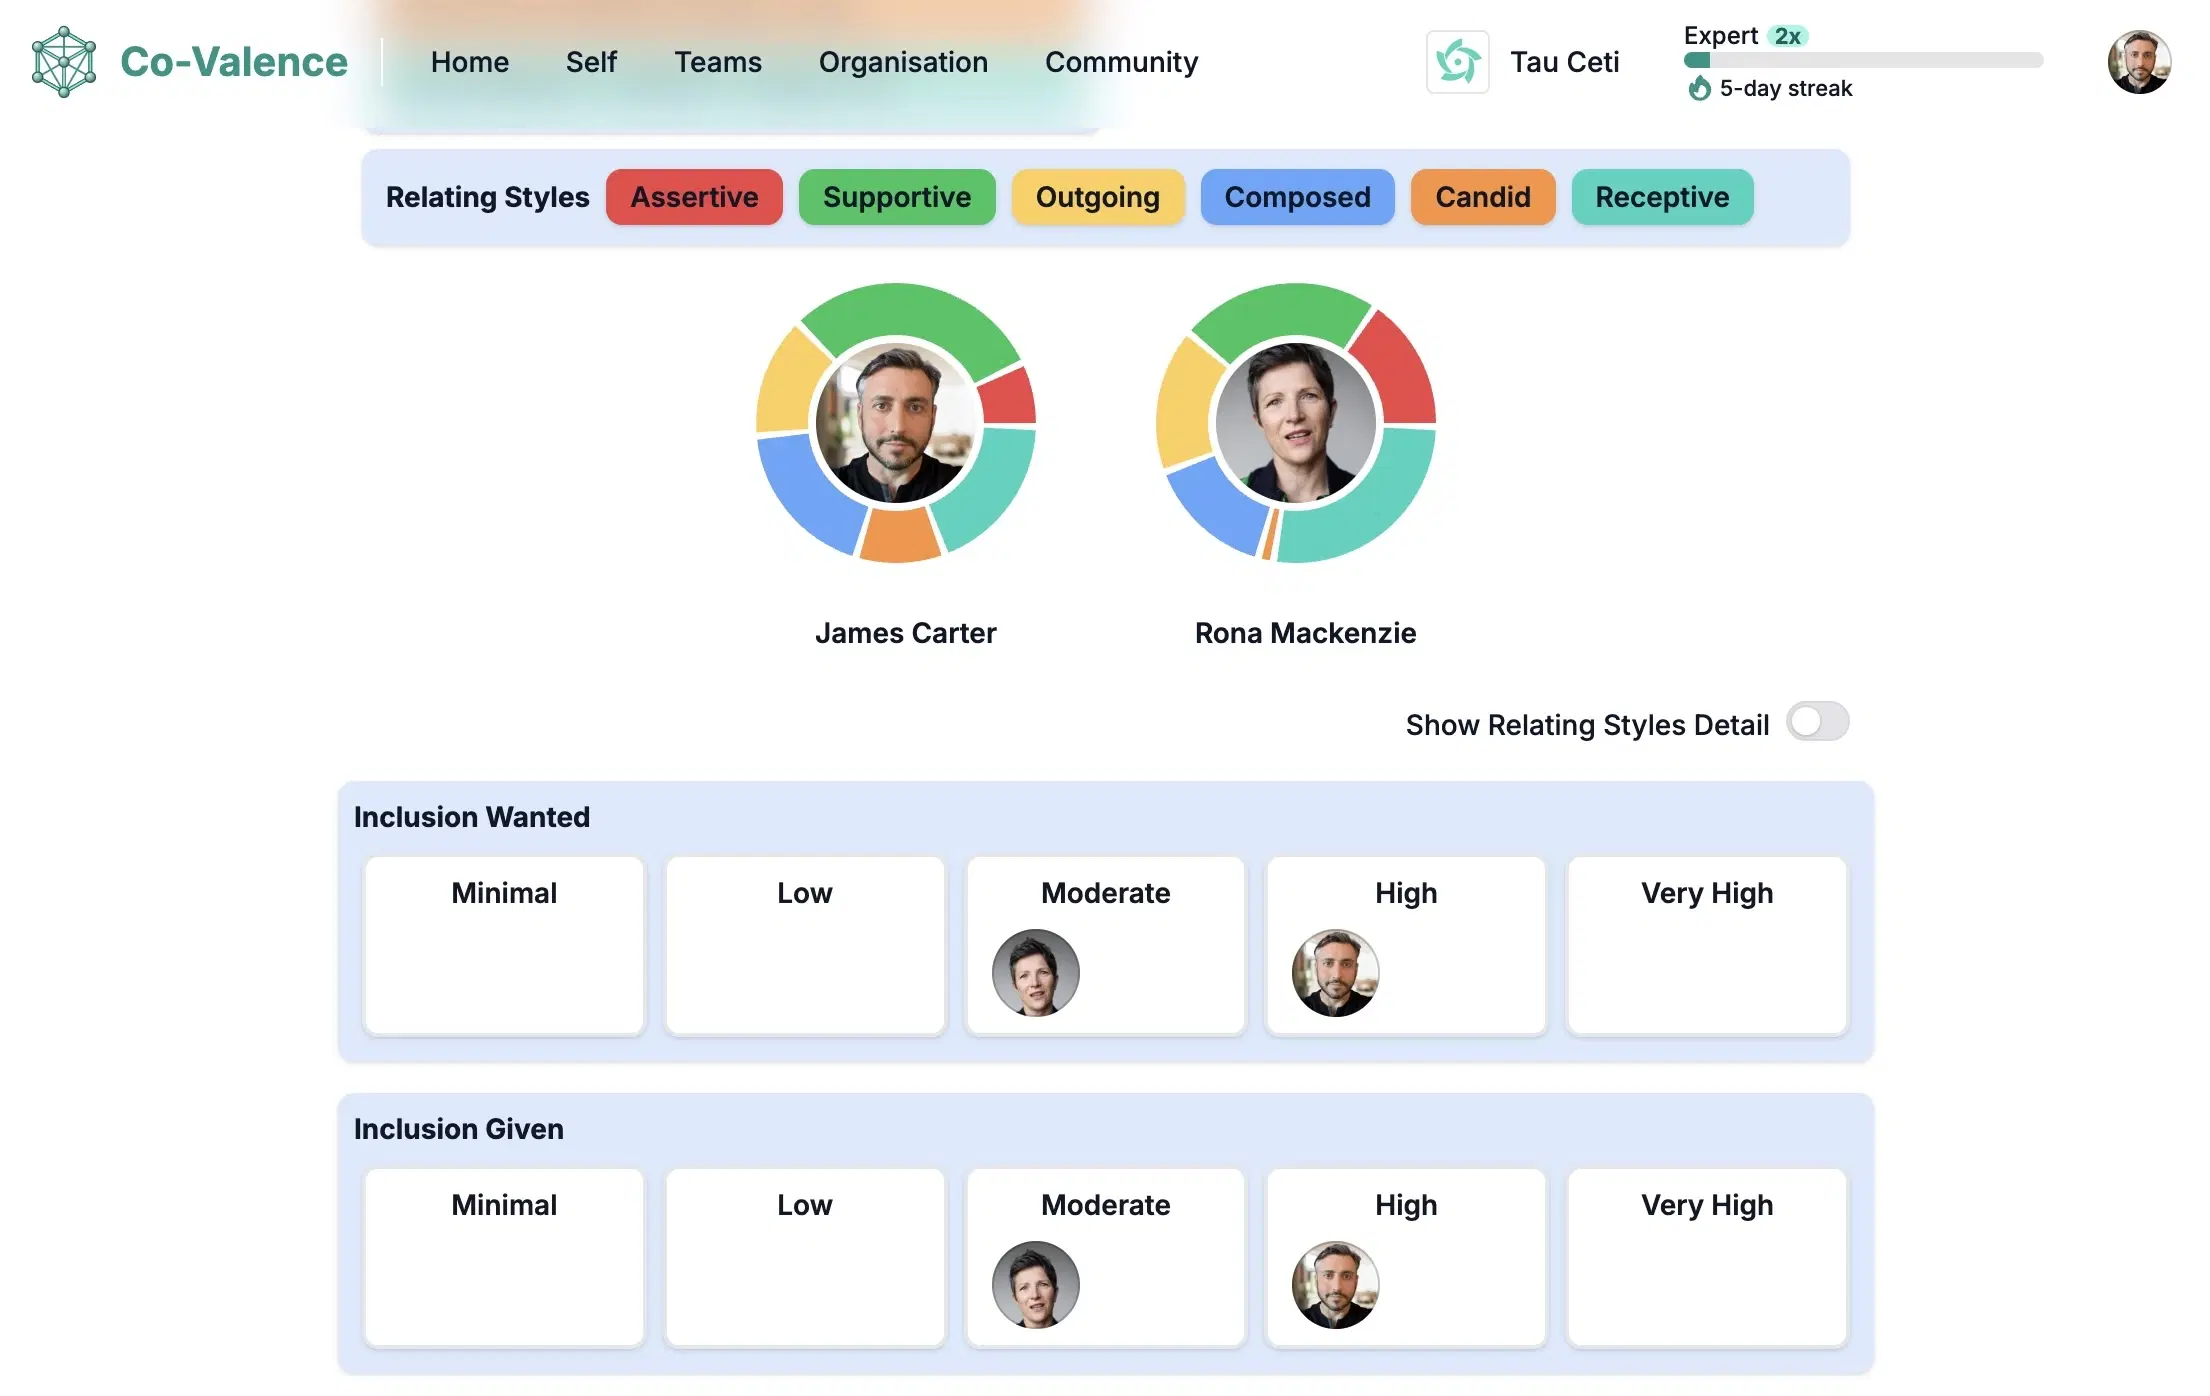Open the Organisation navigation item
Image resolution: width=2210 pixels, height=1396 pixels.
[903, 62]
